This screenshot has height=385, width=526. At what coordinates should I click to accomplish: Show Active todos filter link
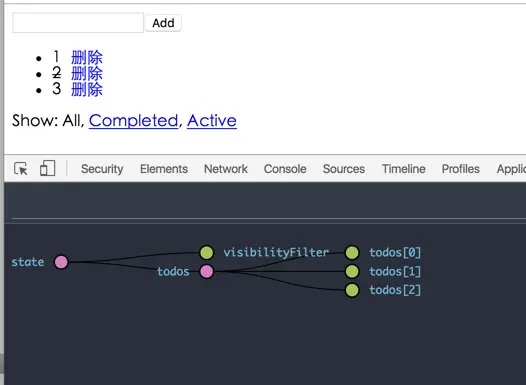212,120
